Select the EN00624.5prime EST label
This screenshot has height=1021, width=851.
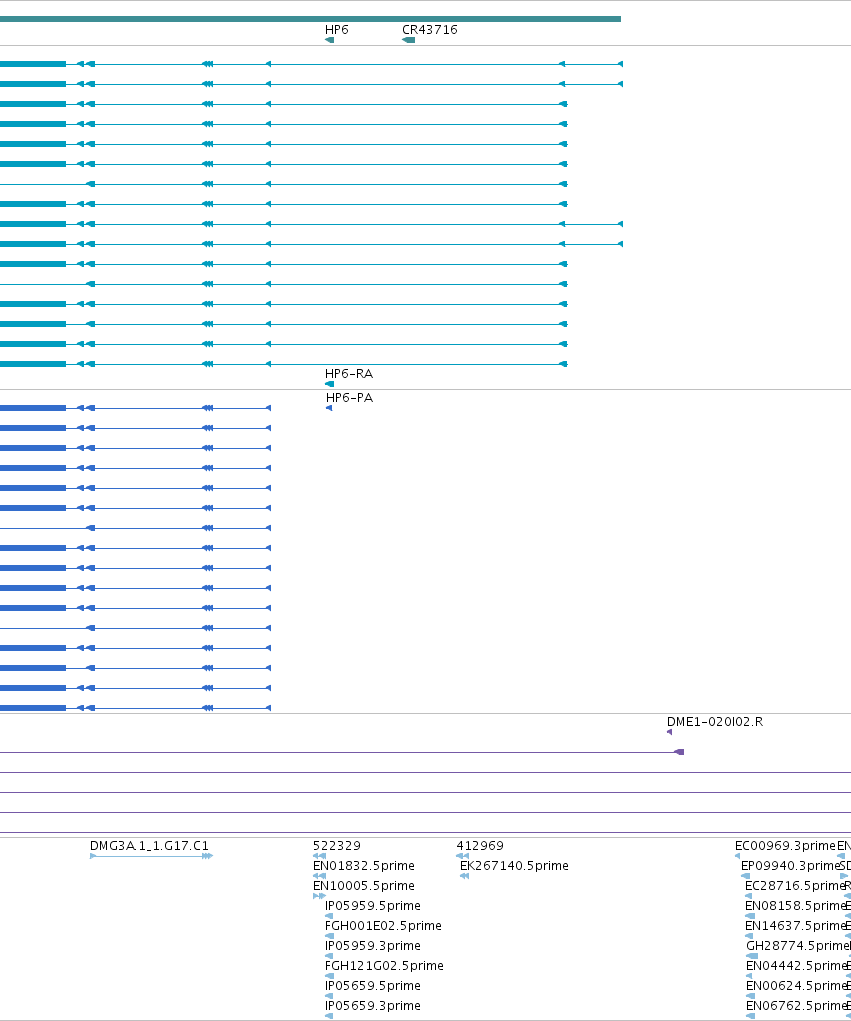pos(796,986)
